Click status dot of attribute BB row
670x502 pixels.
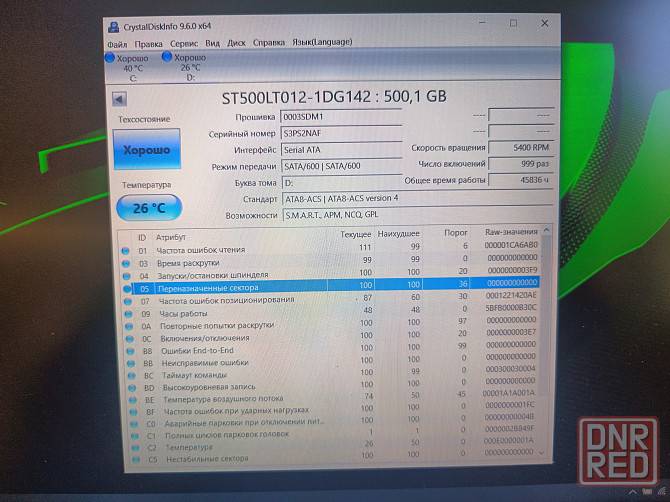click(x=131, y=364)
